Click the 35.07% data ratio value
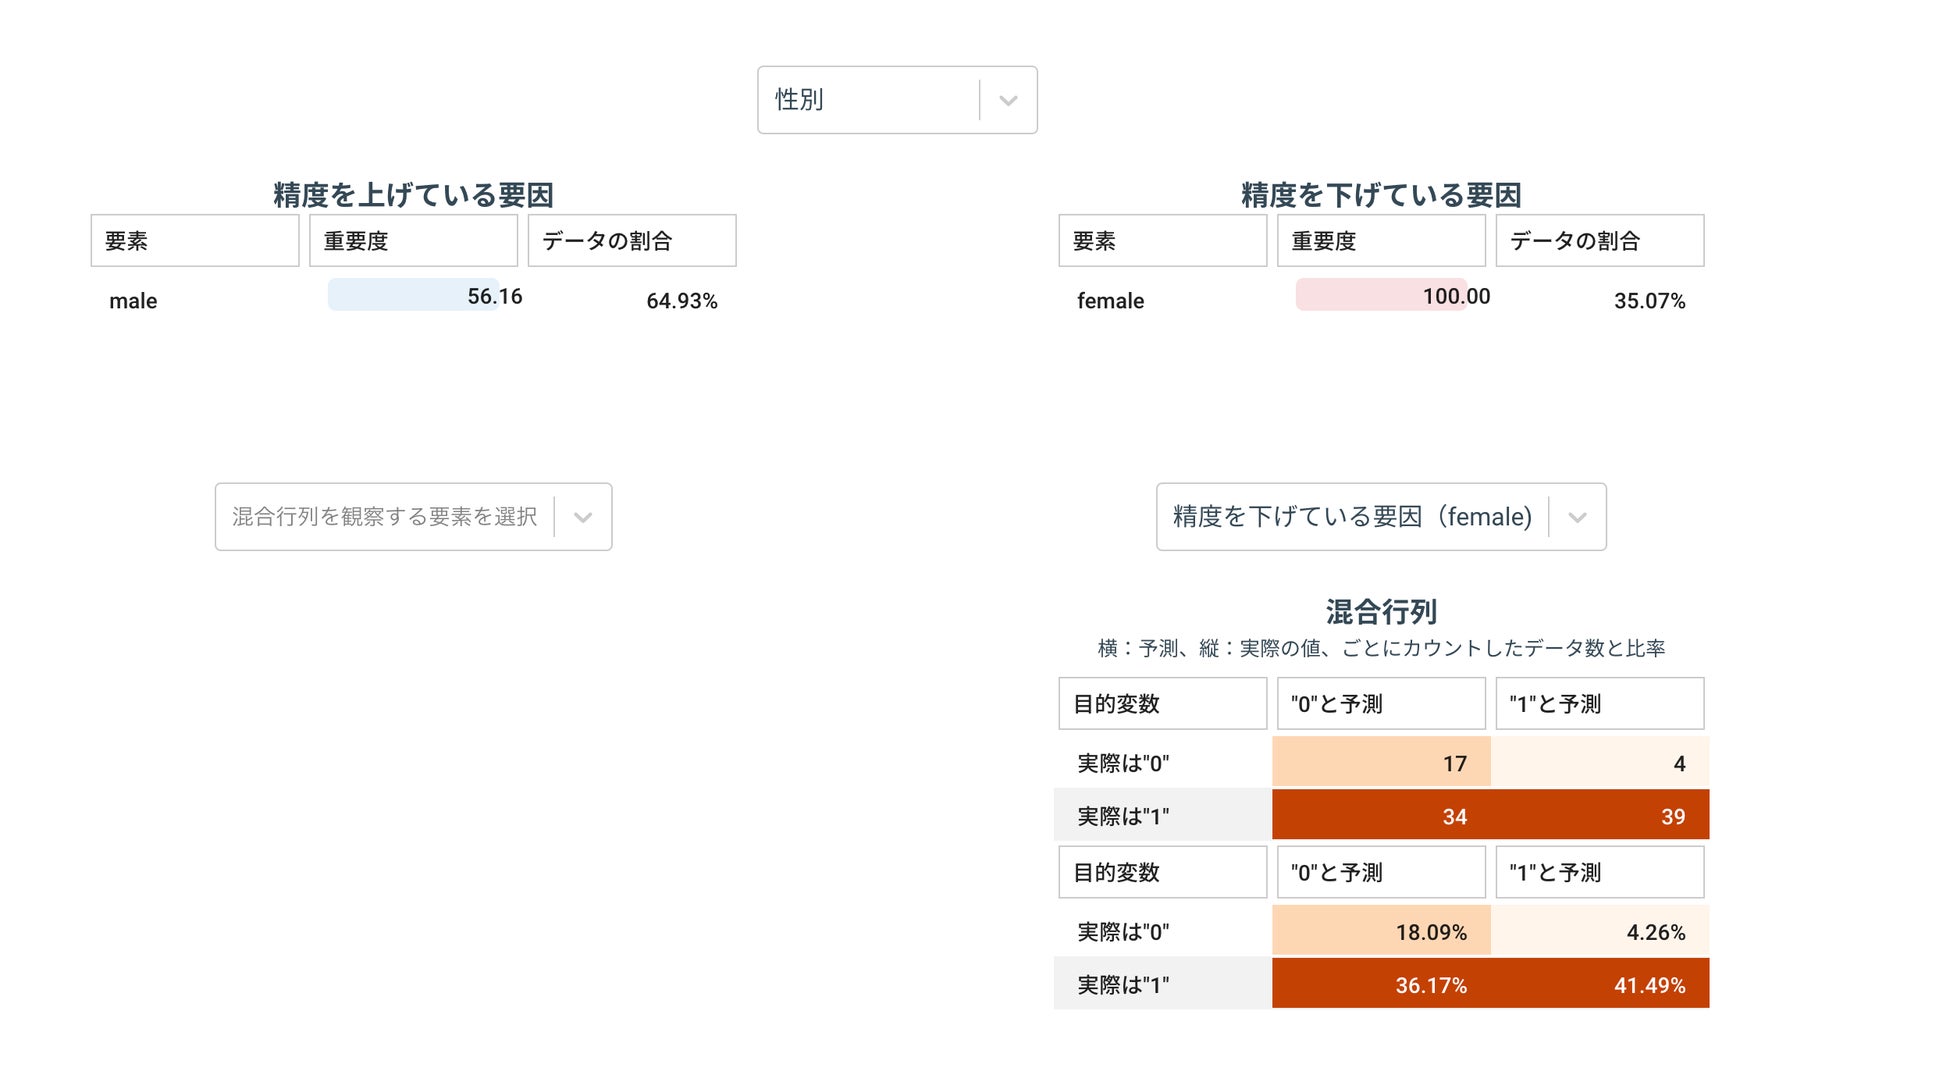 1650,300
